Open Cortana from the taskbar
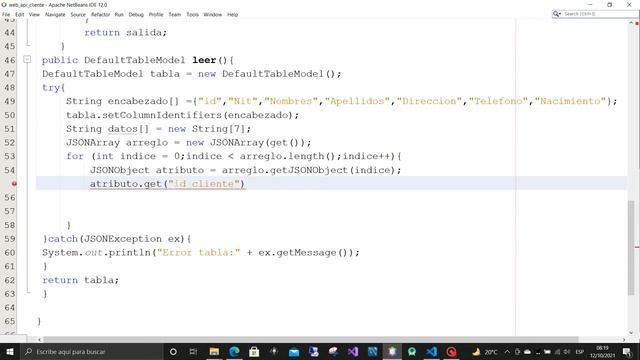 pos(173,351)
